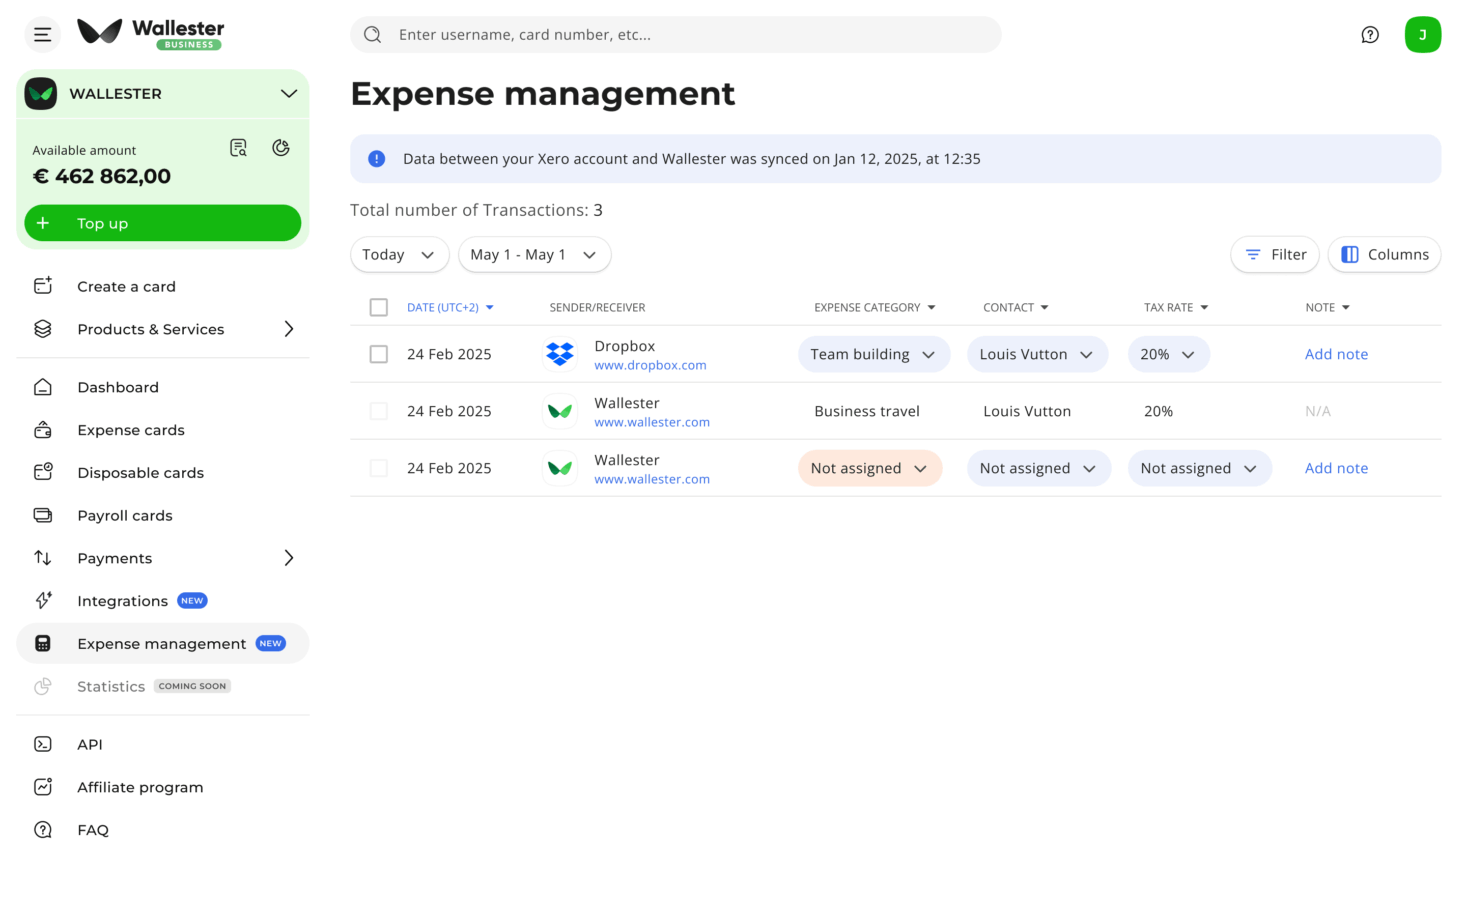The height and width of the screenshot is (916, 1466).
Task: Open the Not assigned tax rate dropdown
Action: click(x=1198, y=468)
